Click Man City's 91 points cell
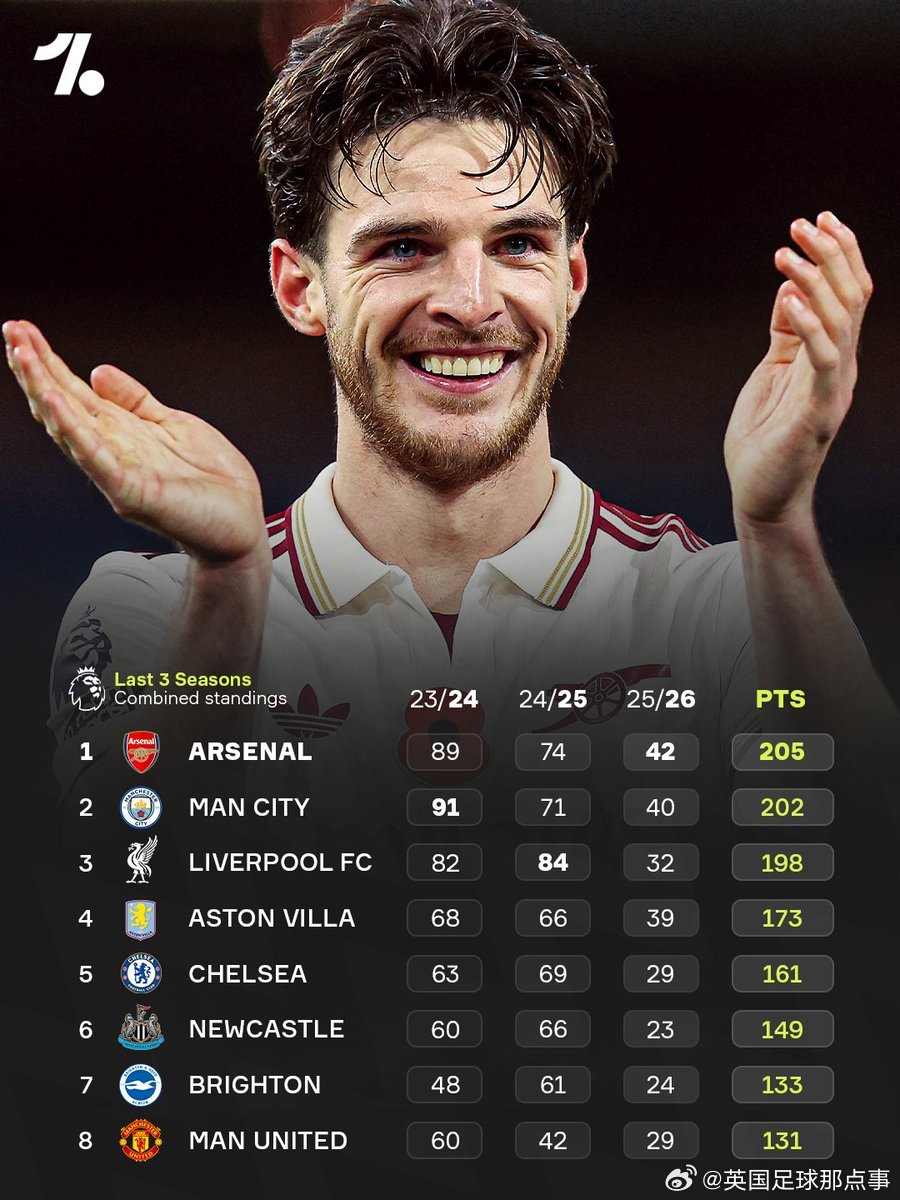The width and height of the screenshot is (900, 1200). pyautogui.click(x=445, y=807)
